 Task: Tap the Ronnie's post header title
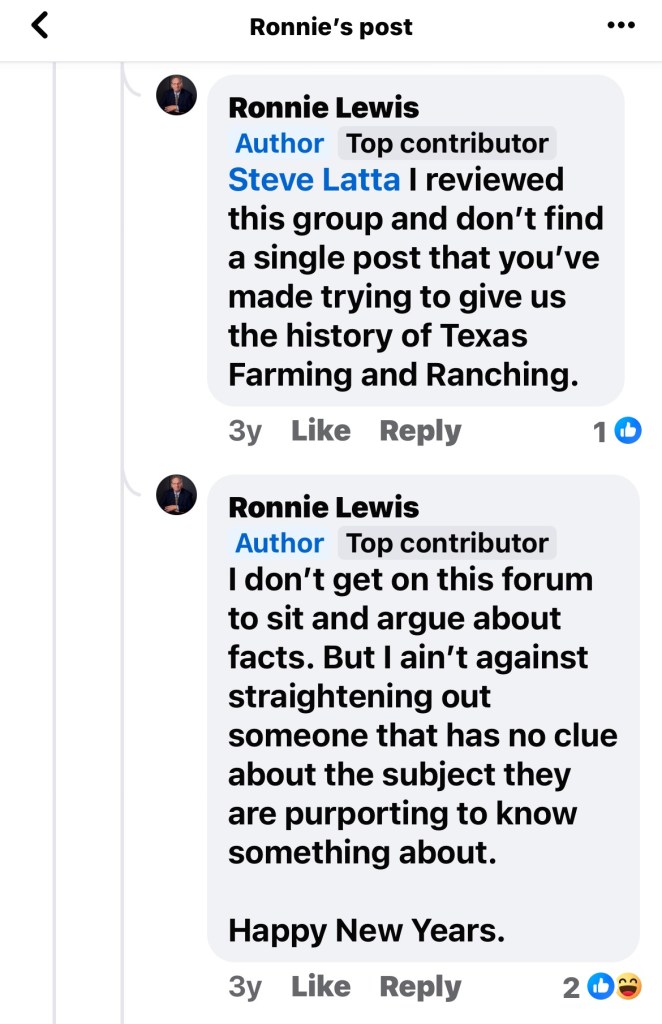tap(331, 27)
